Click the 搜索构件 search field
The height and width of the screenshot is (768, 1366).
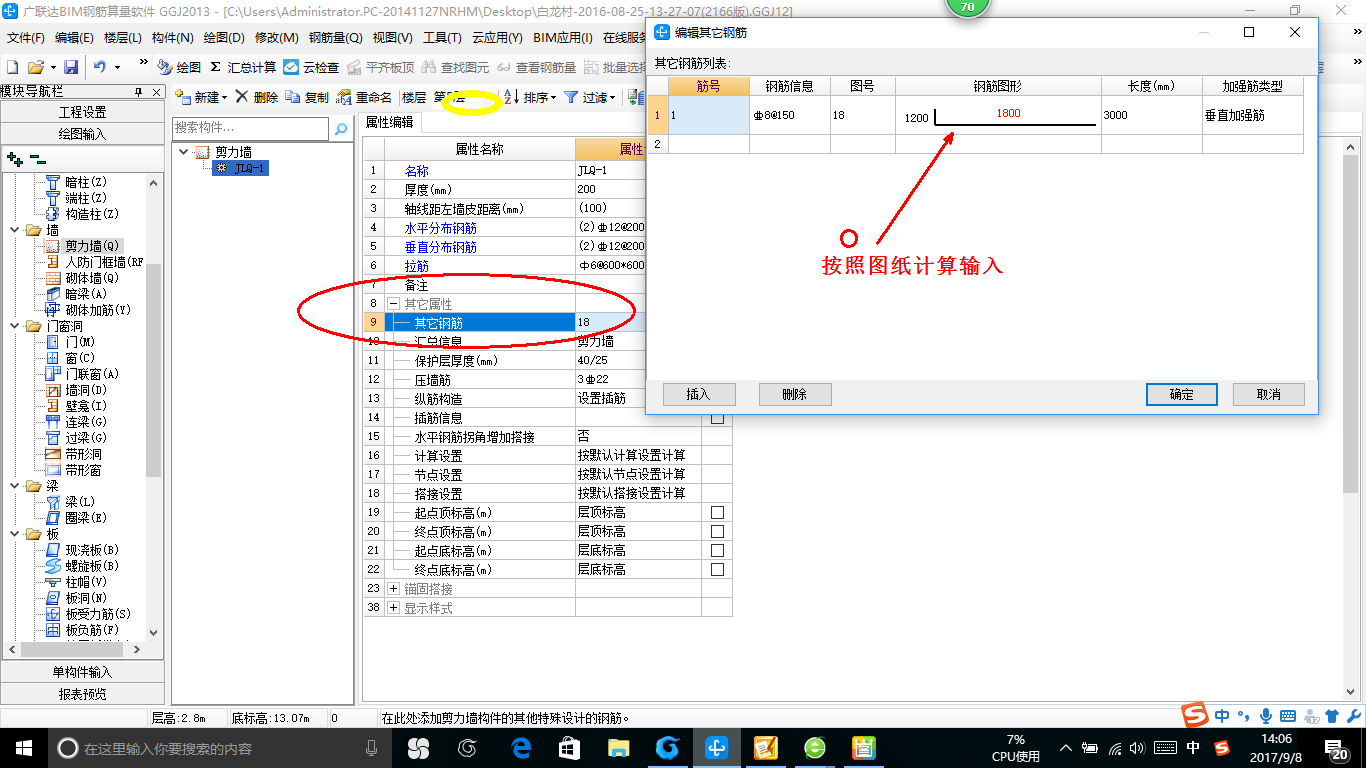(250, 128)
